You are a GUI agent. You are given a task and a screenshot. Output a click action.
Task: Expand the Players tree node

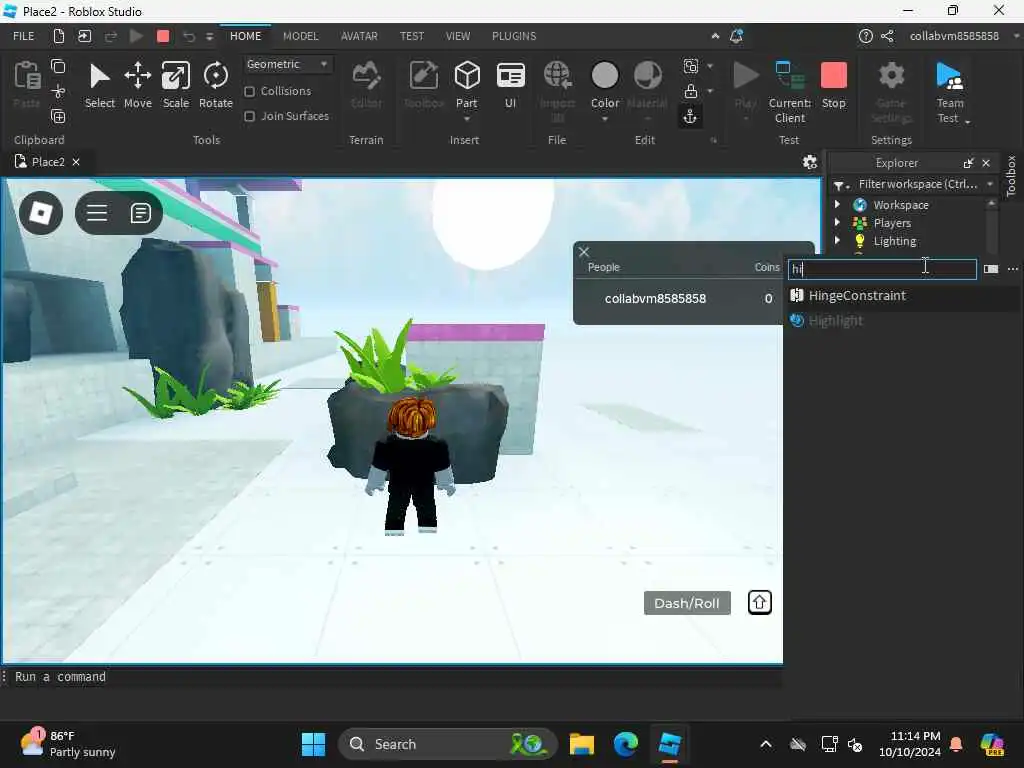click(837, 223)
